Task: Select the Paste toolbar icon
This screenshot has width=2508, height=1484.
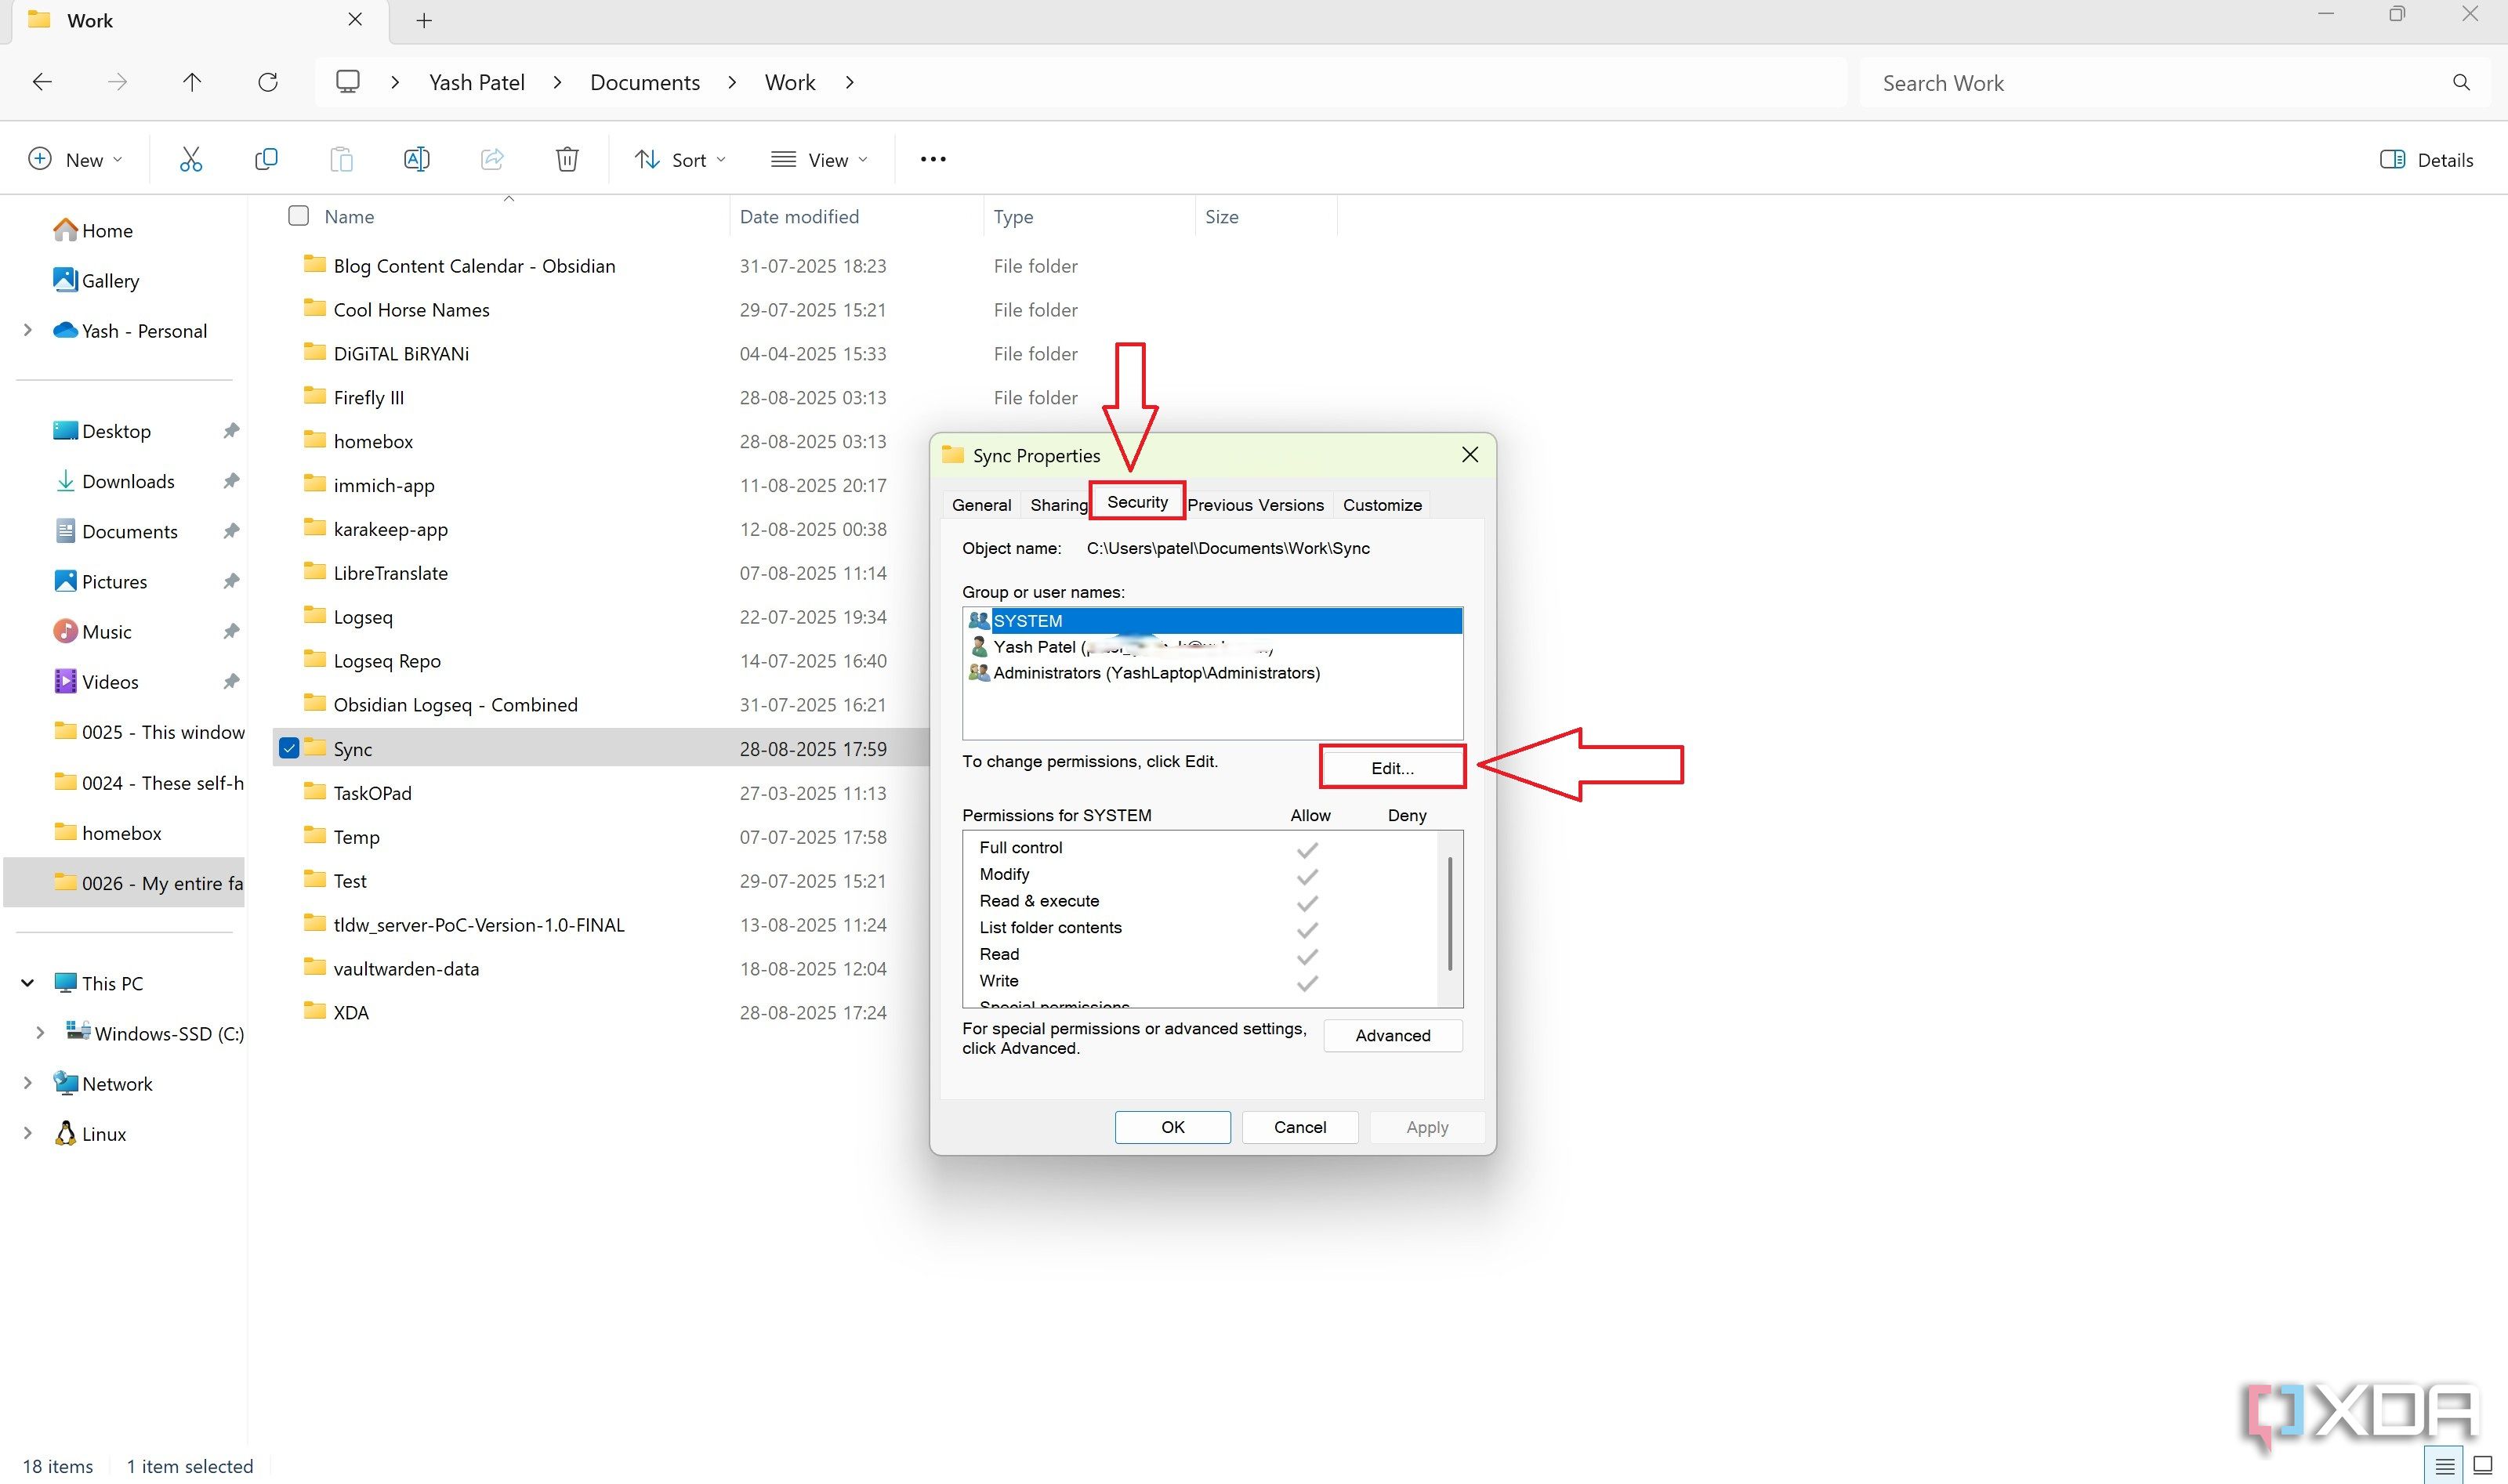Action: (341, 158)
